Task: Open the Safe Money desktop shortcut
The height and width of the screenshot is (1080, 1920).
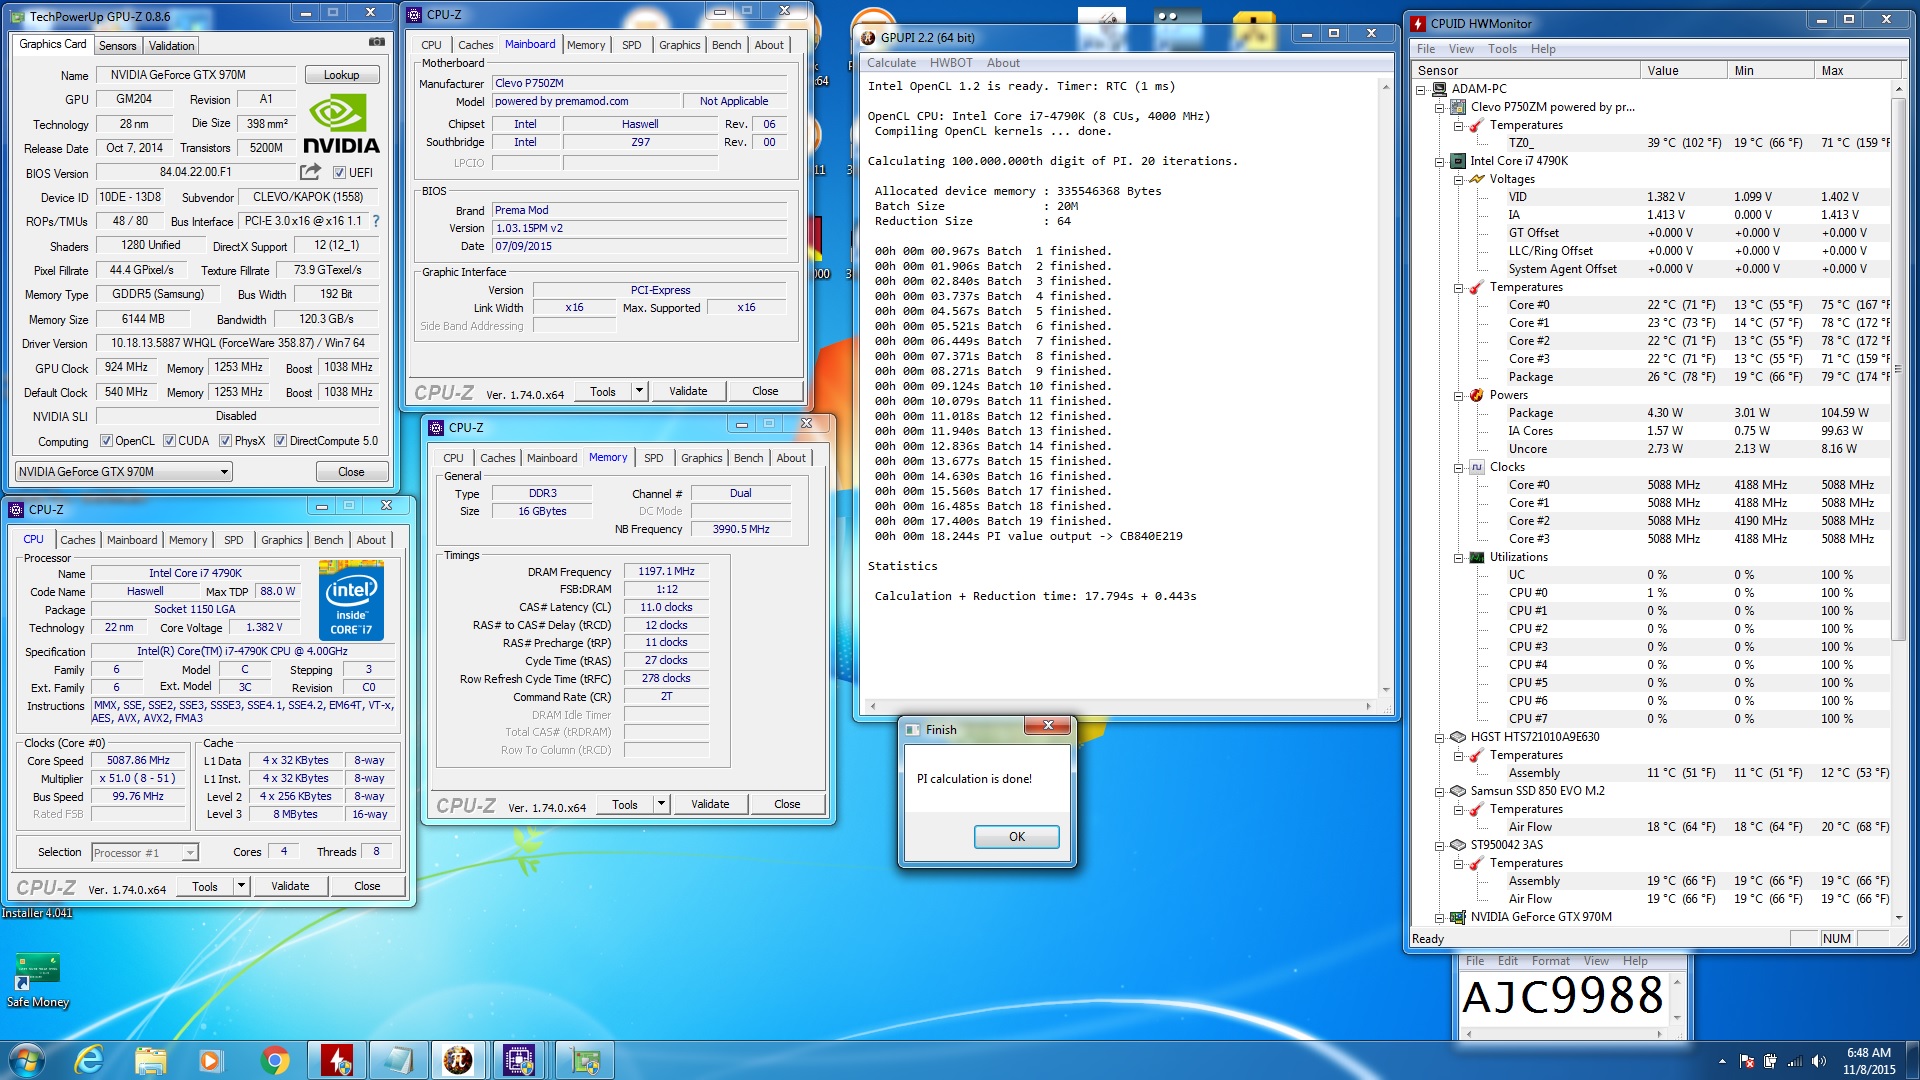Action: click(x=38, y=980)
